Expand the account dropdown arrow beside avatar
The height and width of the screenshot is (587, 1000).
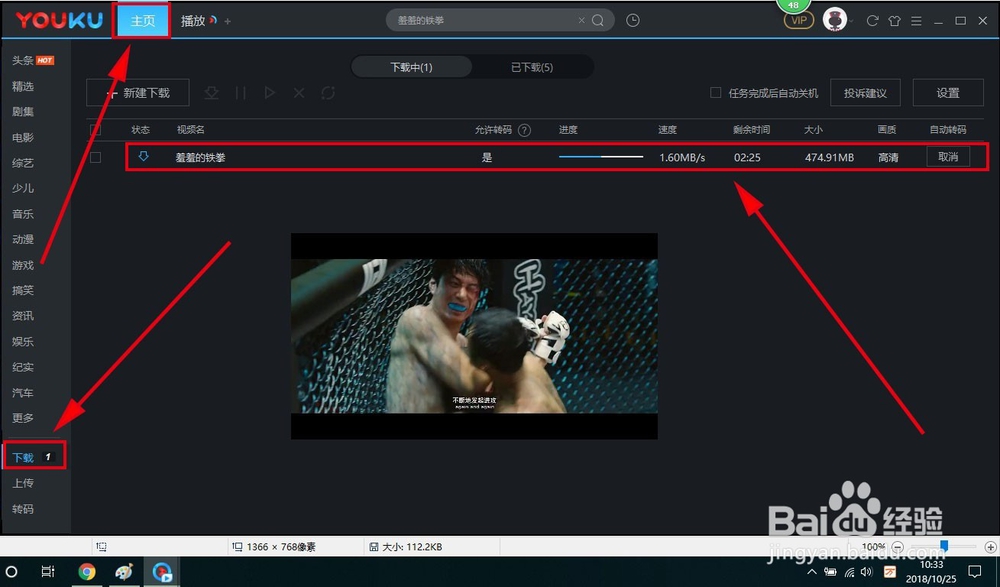(851, 21)
